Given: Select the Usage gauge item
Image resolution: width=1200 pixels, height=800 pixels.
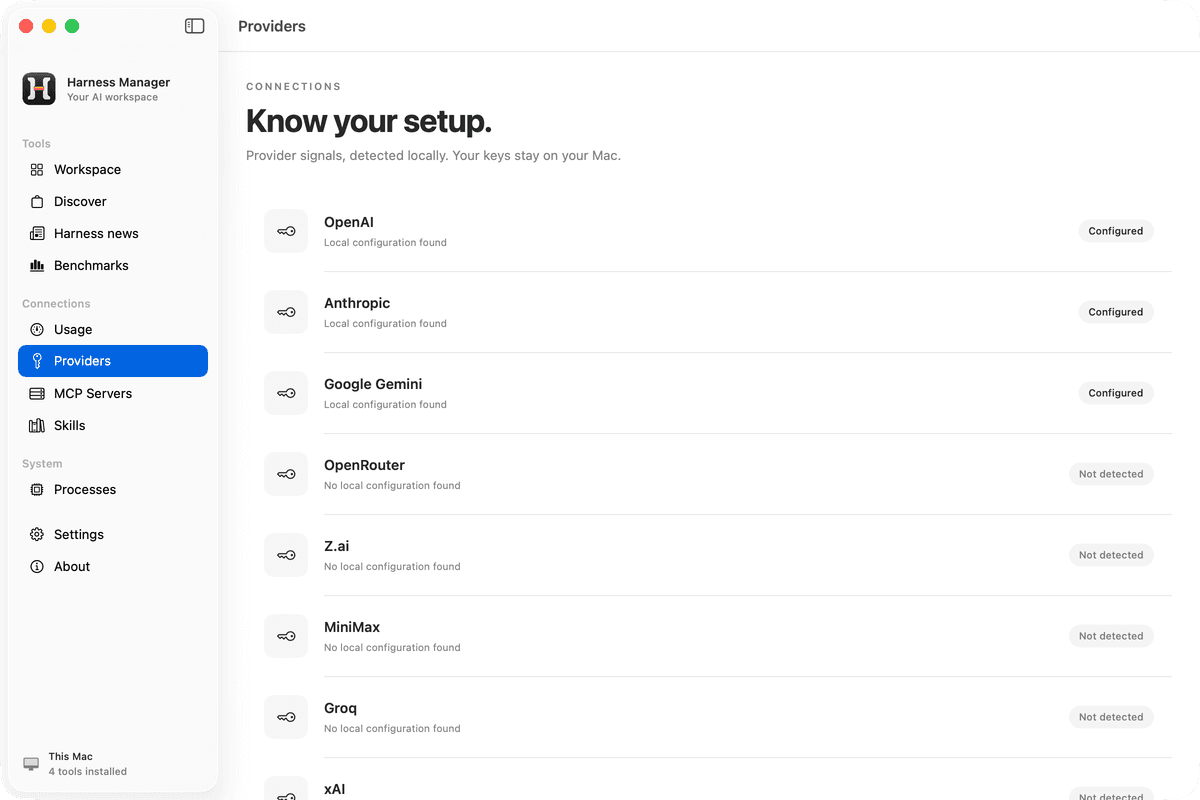Looking at the screenshot, I should coord(113,329).
